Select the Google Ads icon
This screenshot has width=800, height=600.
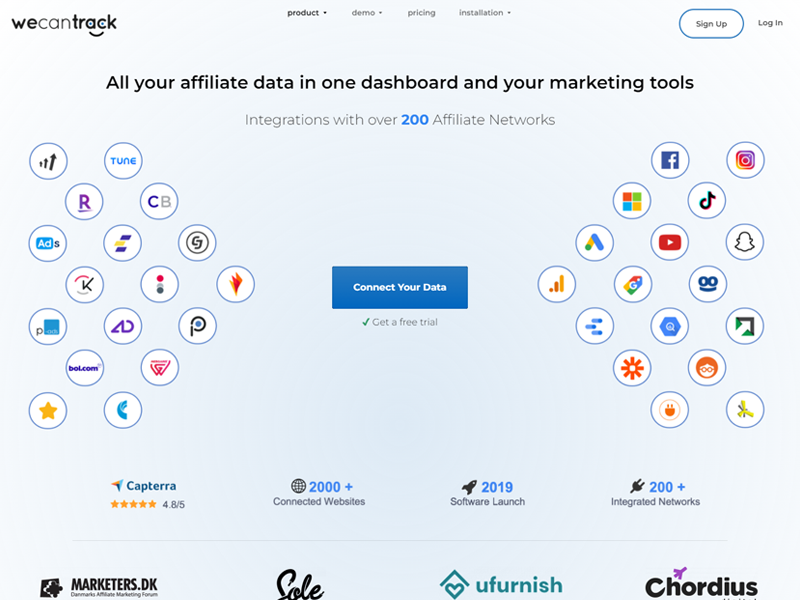[x=594, y=242]
